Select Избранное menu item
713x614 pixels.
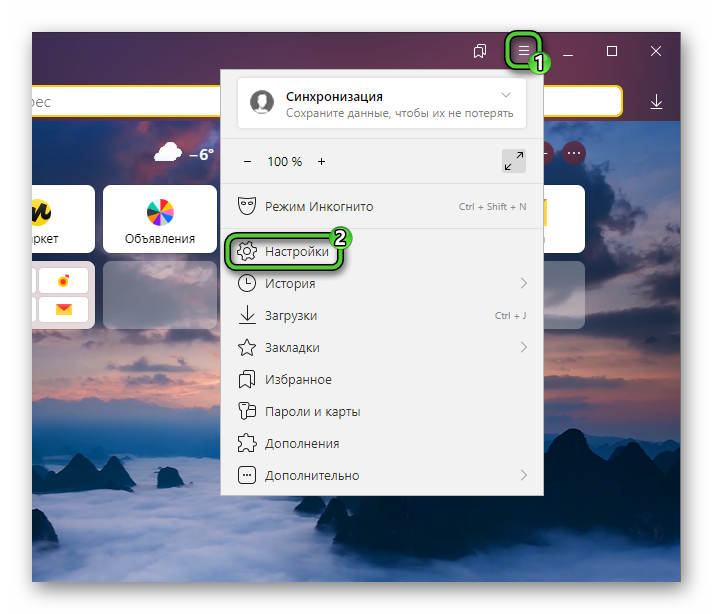coord(382,379)
